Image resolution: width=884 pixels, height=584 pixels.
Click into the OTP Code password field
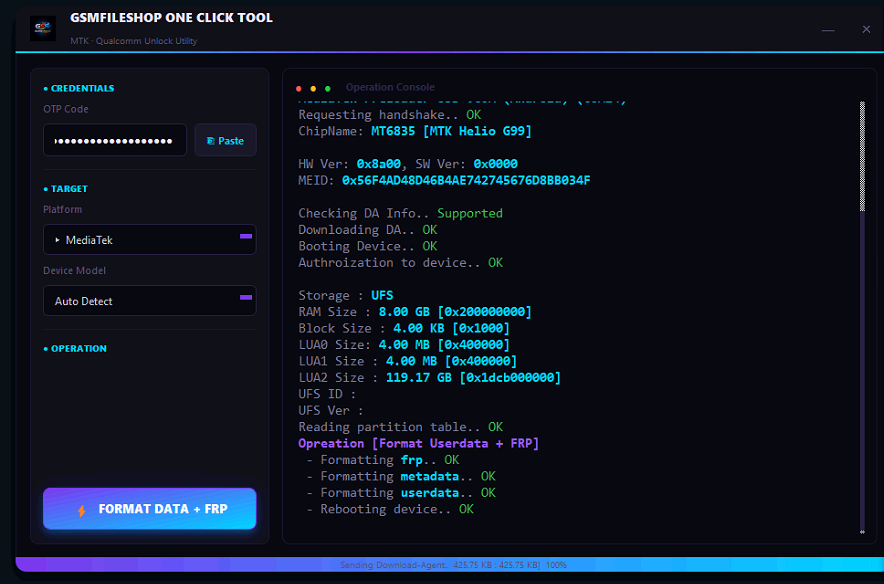(115, 140)
